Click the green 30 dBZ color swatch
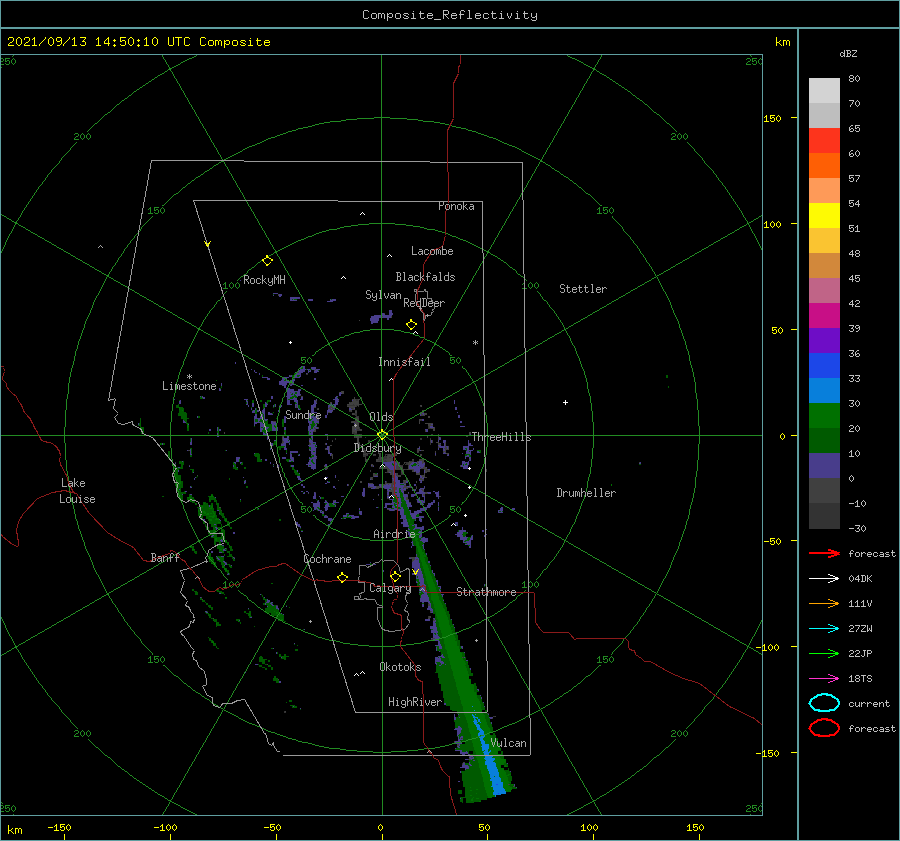Image resolution: width=900 pixels, height=841 pixels. click(x=824, y=416)
